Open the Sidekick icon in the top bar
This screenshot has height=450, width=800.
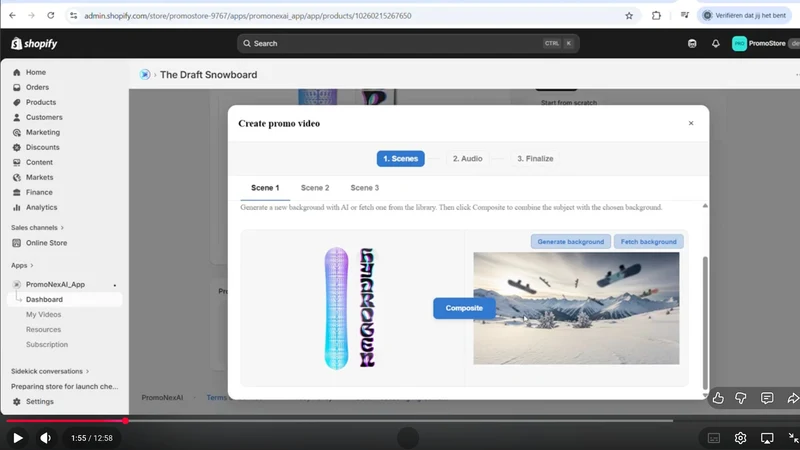click(x=692, y=43)
